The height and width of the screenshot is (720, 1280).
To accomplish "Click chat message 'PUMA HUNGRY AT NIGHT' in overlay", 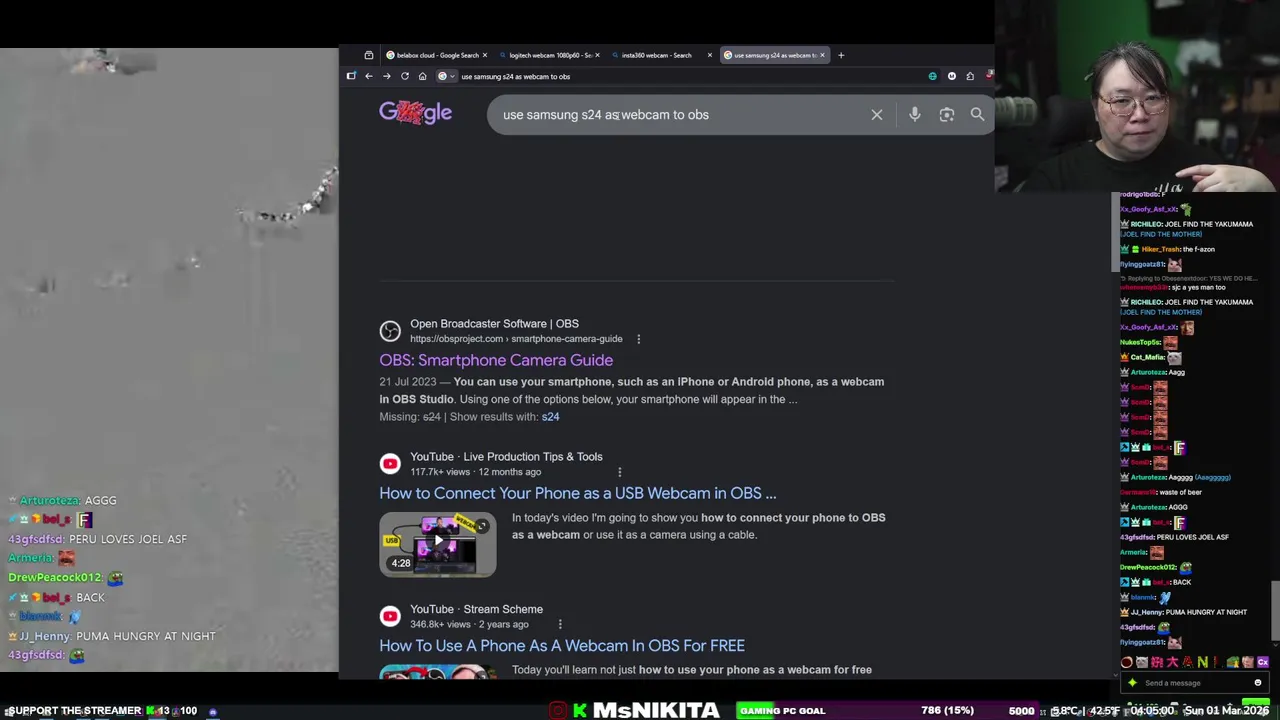I will (146, 636).
